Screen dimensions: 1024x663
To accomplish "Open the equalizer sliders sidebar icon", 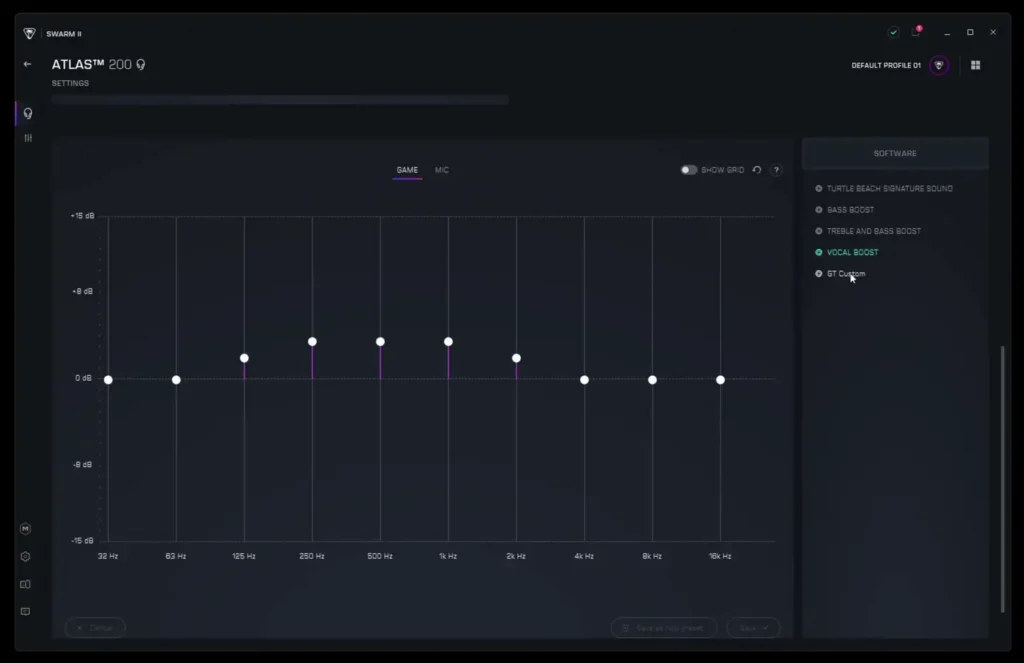I will click(x=28, y=138).
